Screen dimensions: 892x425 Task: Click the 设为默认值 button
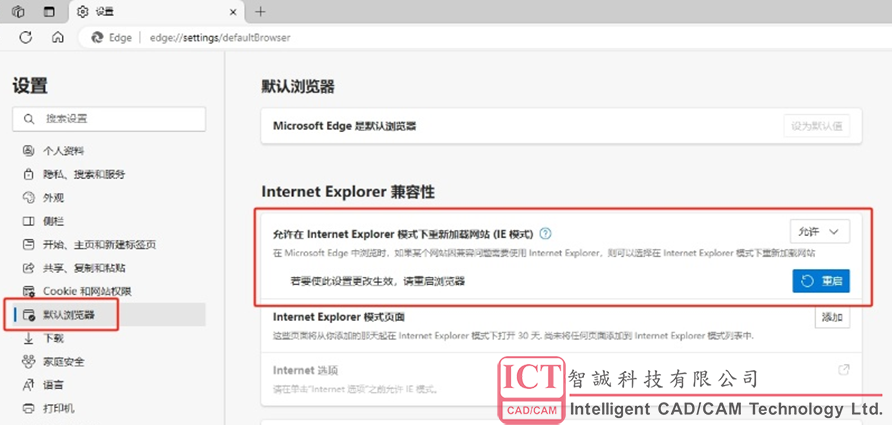pos(816,126)
